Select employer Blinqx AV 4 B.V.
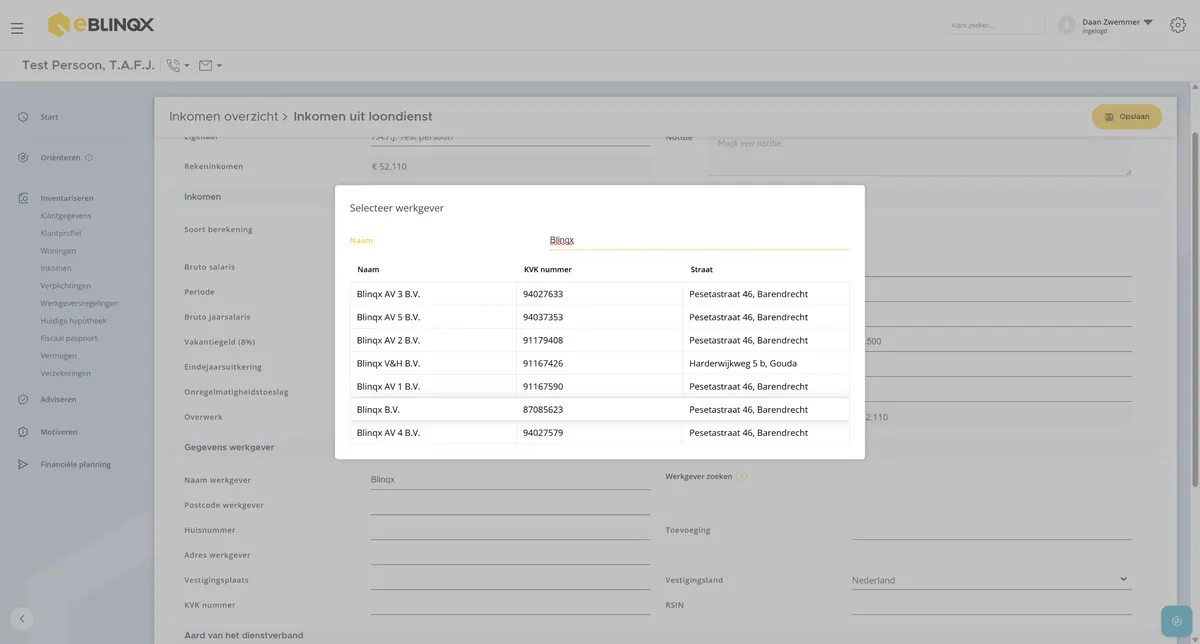Screen dimensions: 1200x644 pyautogui.click(x=600, y=433)
